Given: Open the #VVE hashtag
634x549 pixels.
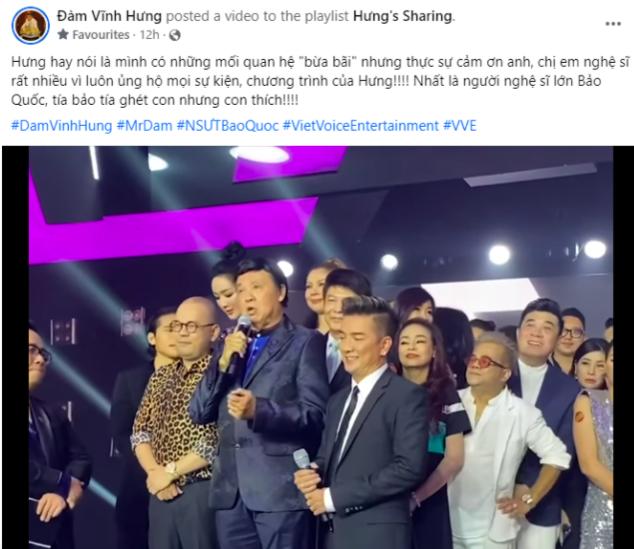Looking at the screenshot, I should point(460,126).
